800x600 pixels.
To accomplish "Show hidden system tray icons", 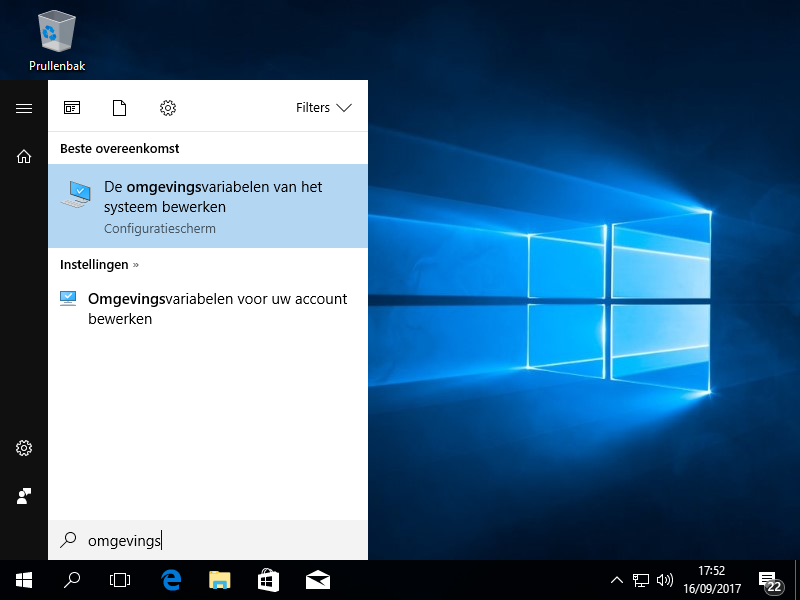I will 617,580.
